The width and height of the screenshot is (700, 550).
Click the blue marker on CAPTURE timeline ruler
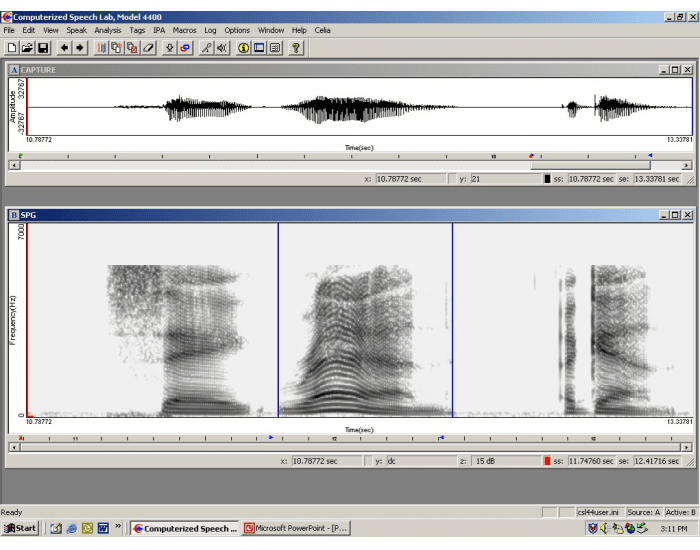click(x=650, y=155)
